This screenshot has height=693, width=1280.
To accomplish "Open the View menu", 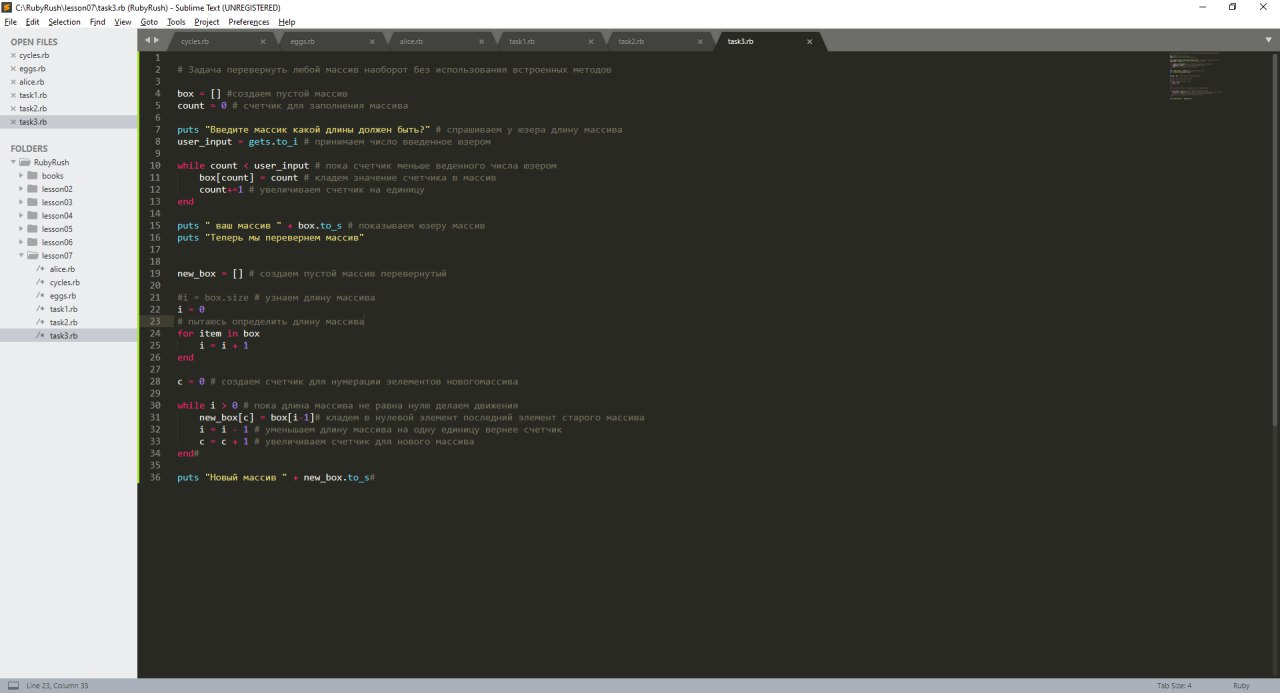I will (123, 21).
